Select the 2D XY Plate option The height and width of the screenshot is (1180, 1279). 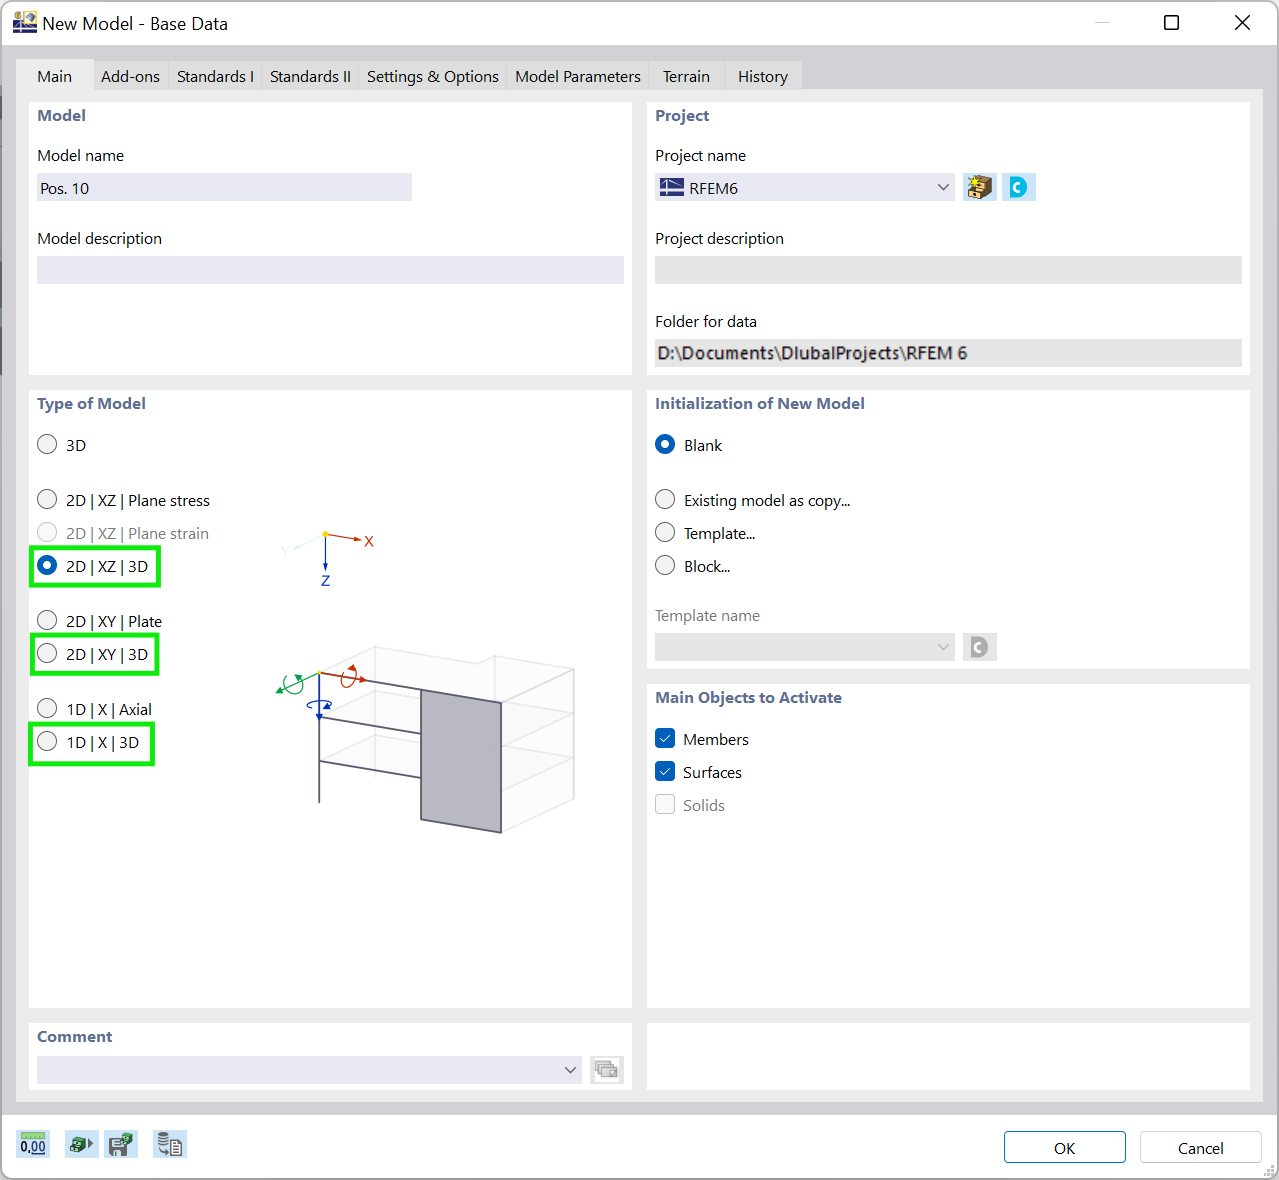click(46, 619)
